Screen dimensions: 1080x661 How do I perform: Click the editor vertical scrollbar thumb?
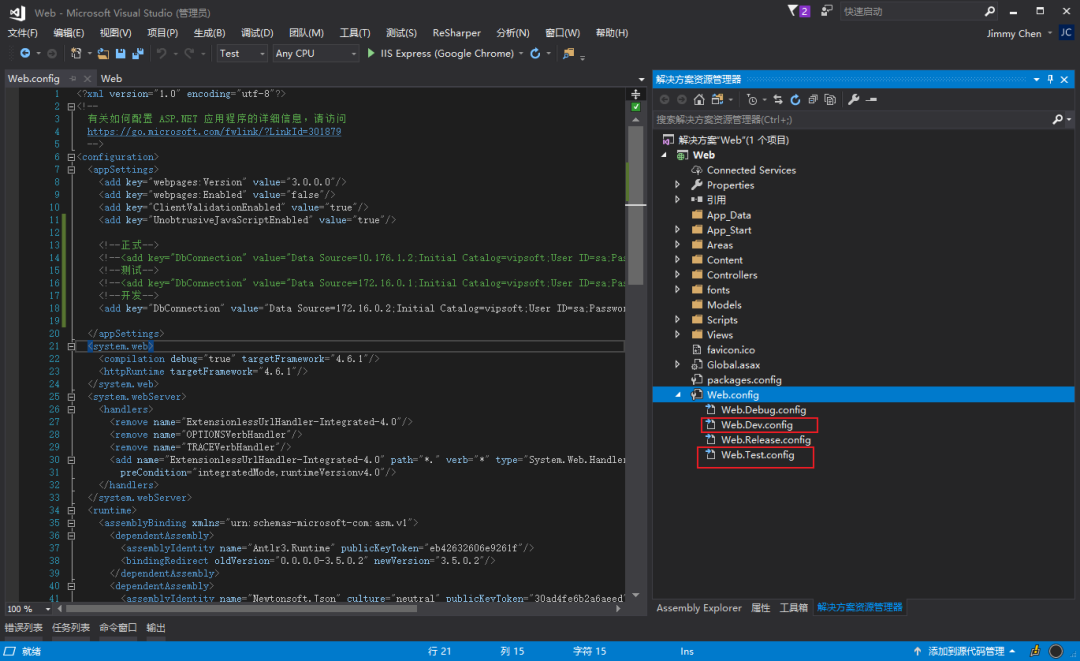[x=636, y=206]
